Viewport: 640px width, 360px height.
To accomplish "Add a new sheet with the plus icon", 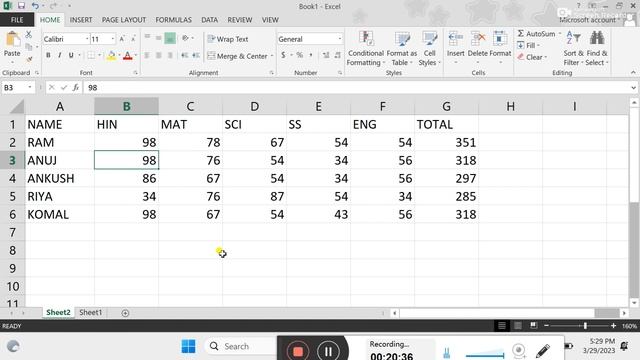I will pos(125,313).
